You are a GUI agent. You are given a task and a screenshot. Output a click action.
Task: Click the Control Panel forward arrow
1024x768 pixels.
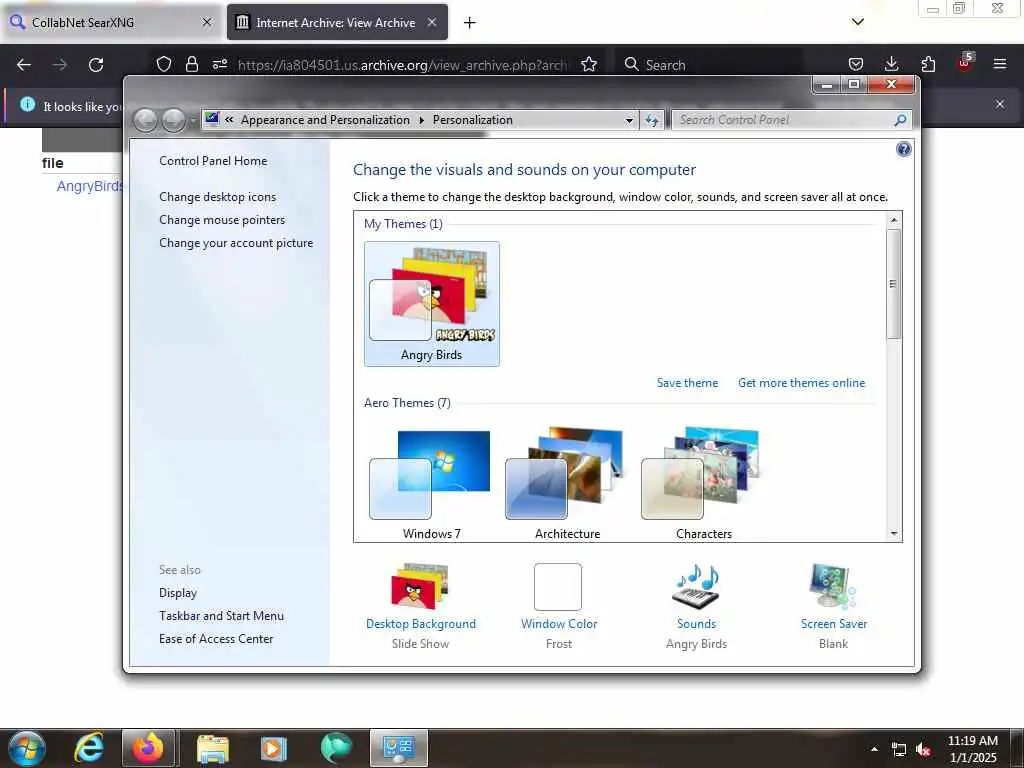pyautogui.click(x=173, y=120)
